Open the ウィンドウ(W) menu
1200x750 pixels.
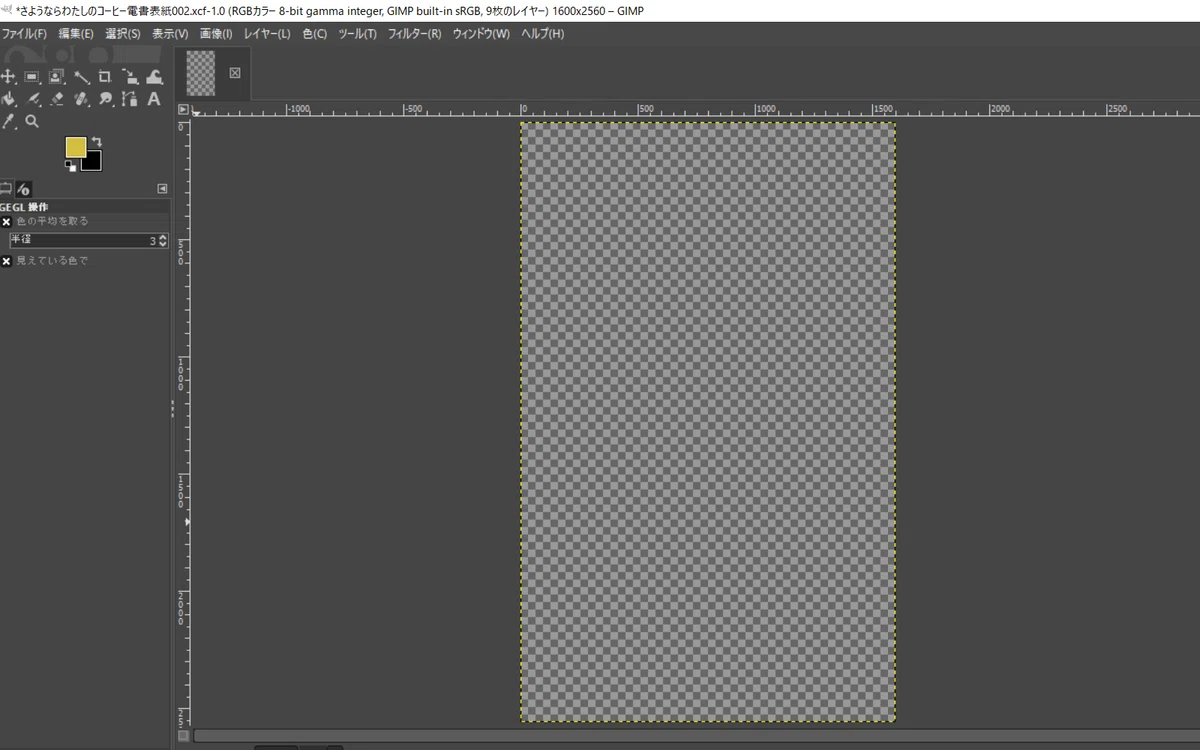pyautogui.click(x=481, y=34)
